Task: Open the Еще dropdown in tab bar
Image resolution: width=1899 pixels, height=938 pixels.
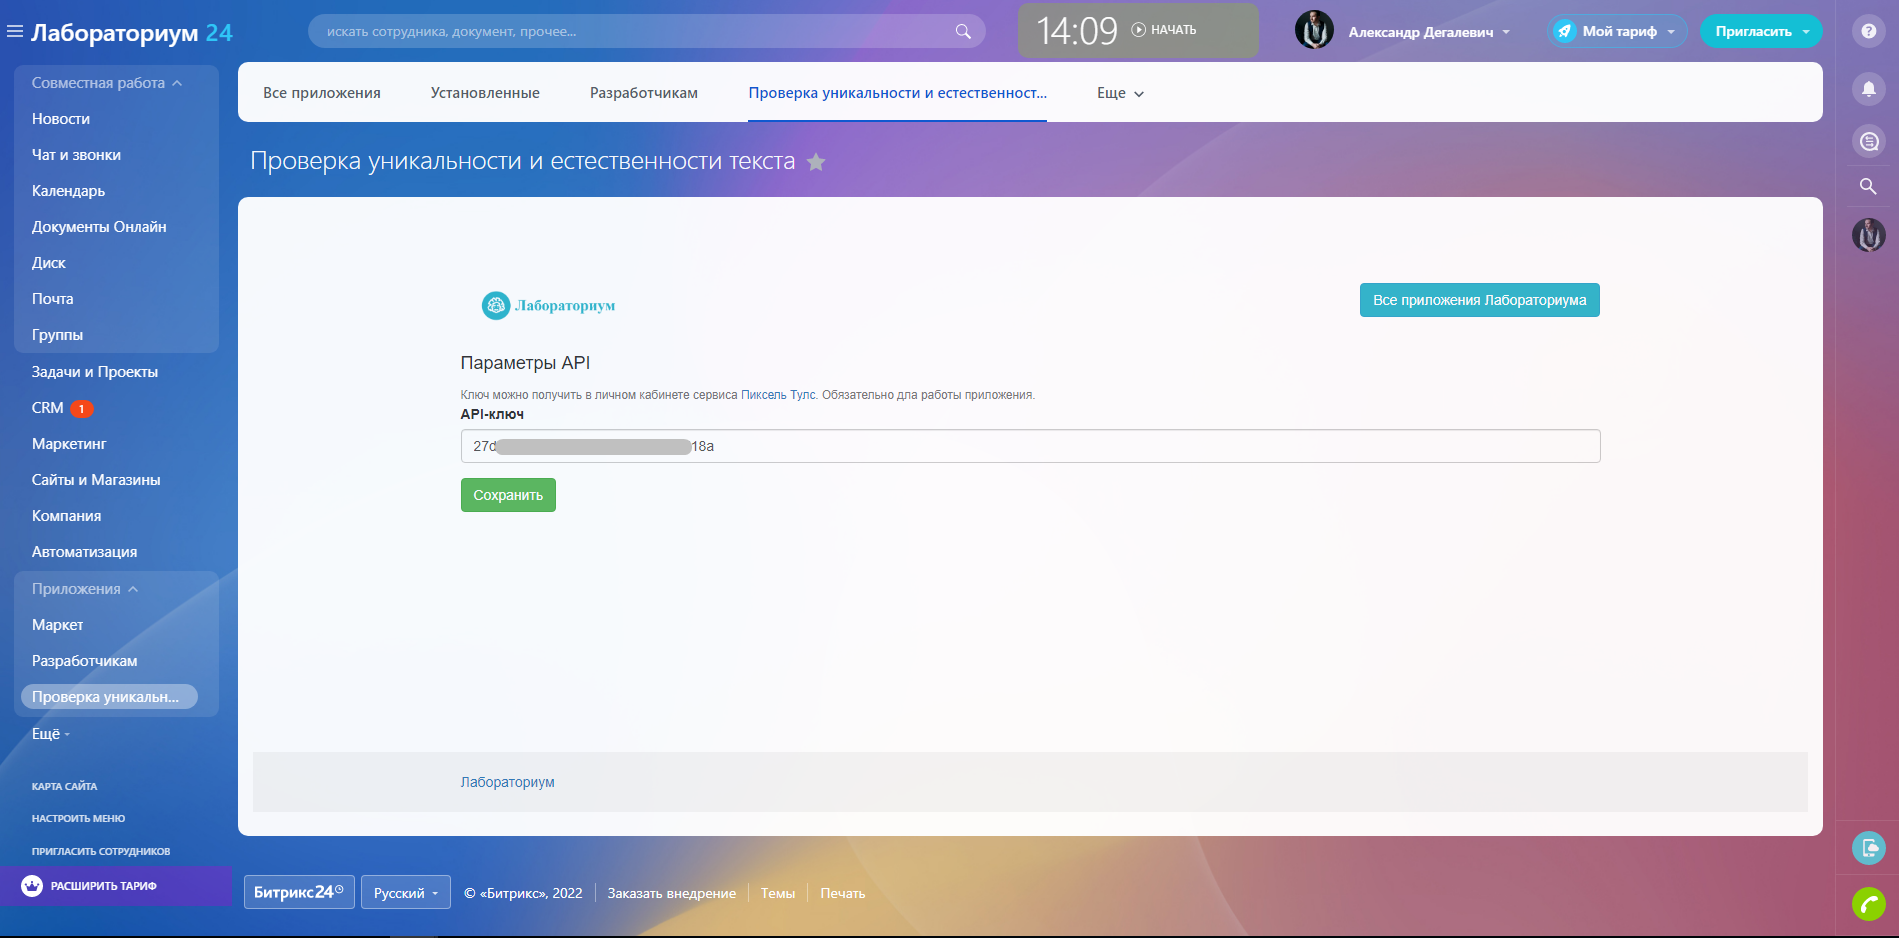Action: pos(1120,93)
